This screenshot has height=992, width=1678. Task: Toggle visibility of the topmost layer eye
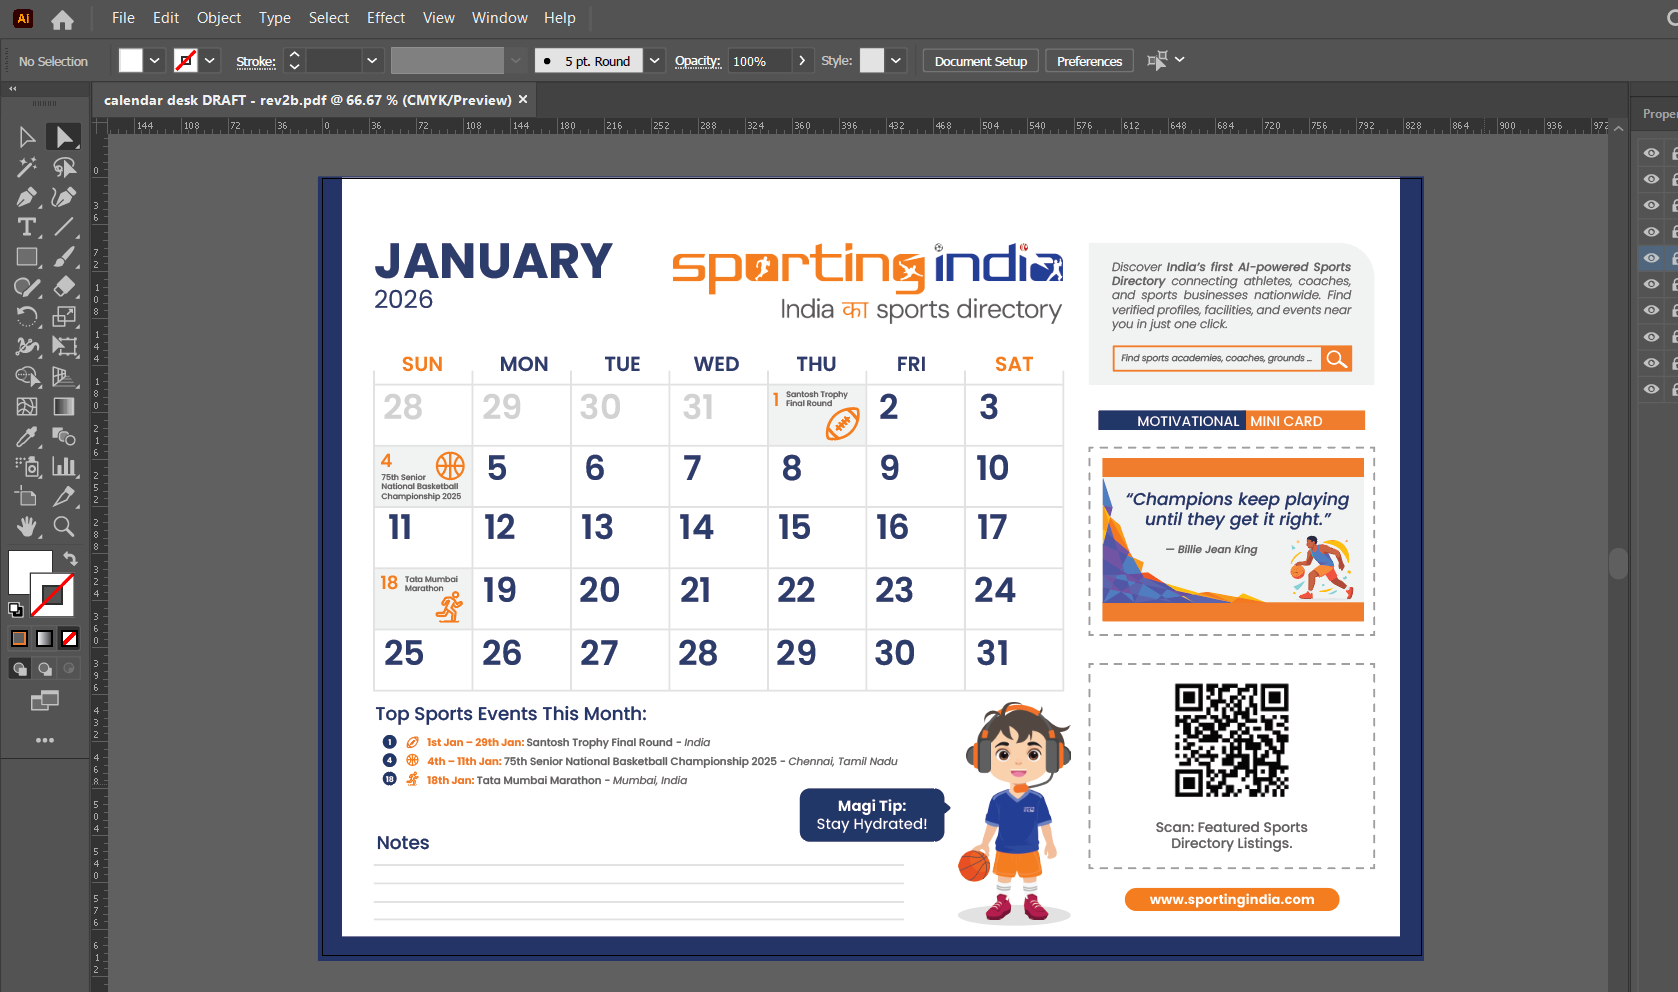1651,153
